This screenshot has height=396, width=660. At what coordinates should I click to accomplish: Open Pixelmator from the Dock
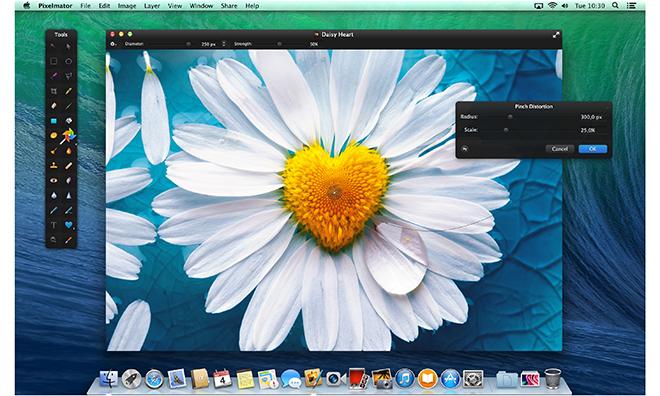point(313,378)
